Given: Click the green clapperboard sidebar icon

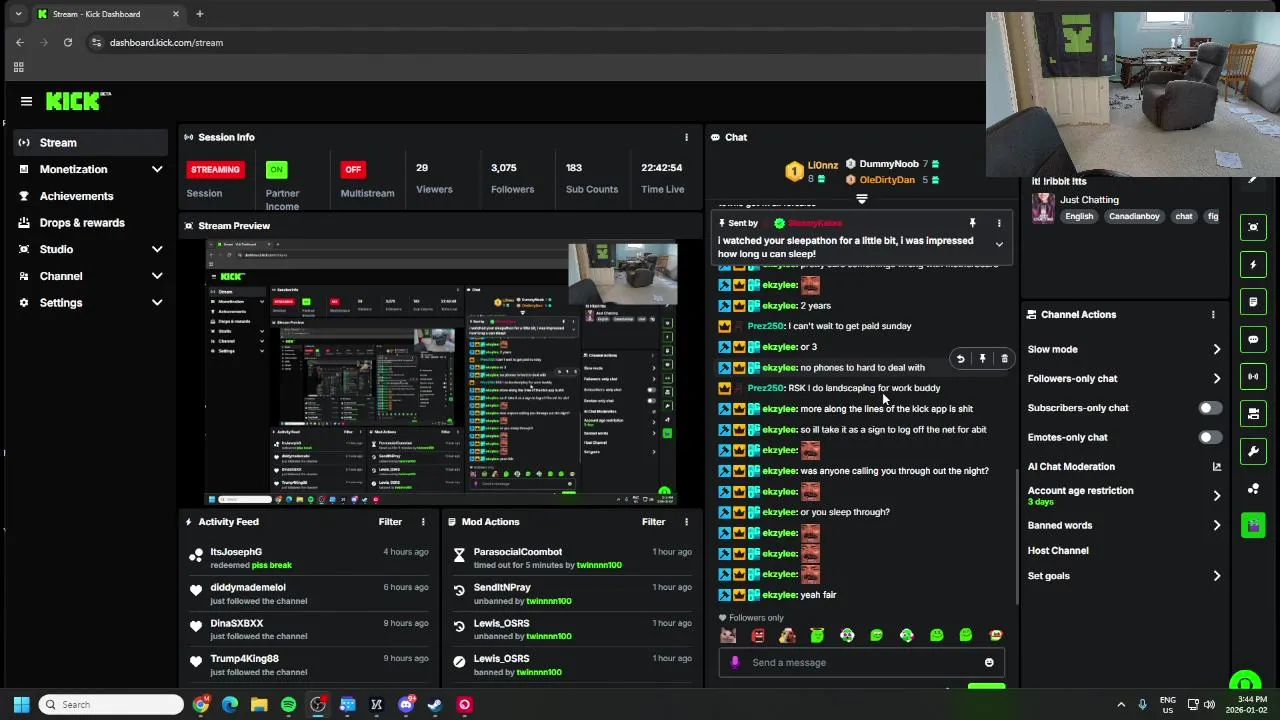Looking at the screenshot, I should pos(1253,525).
